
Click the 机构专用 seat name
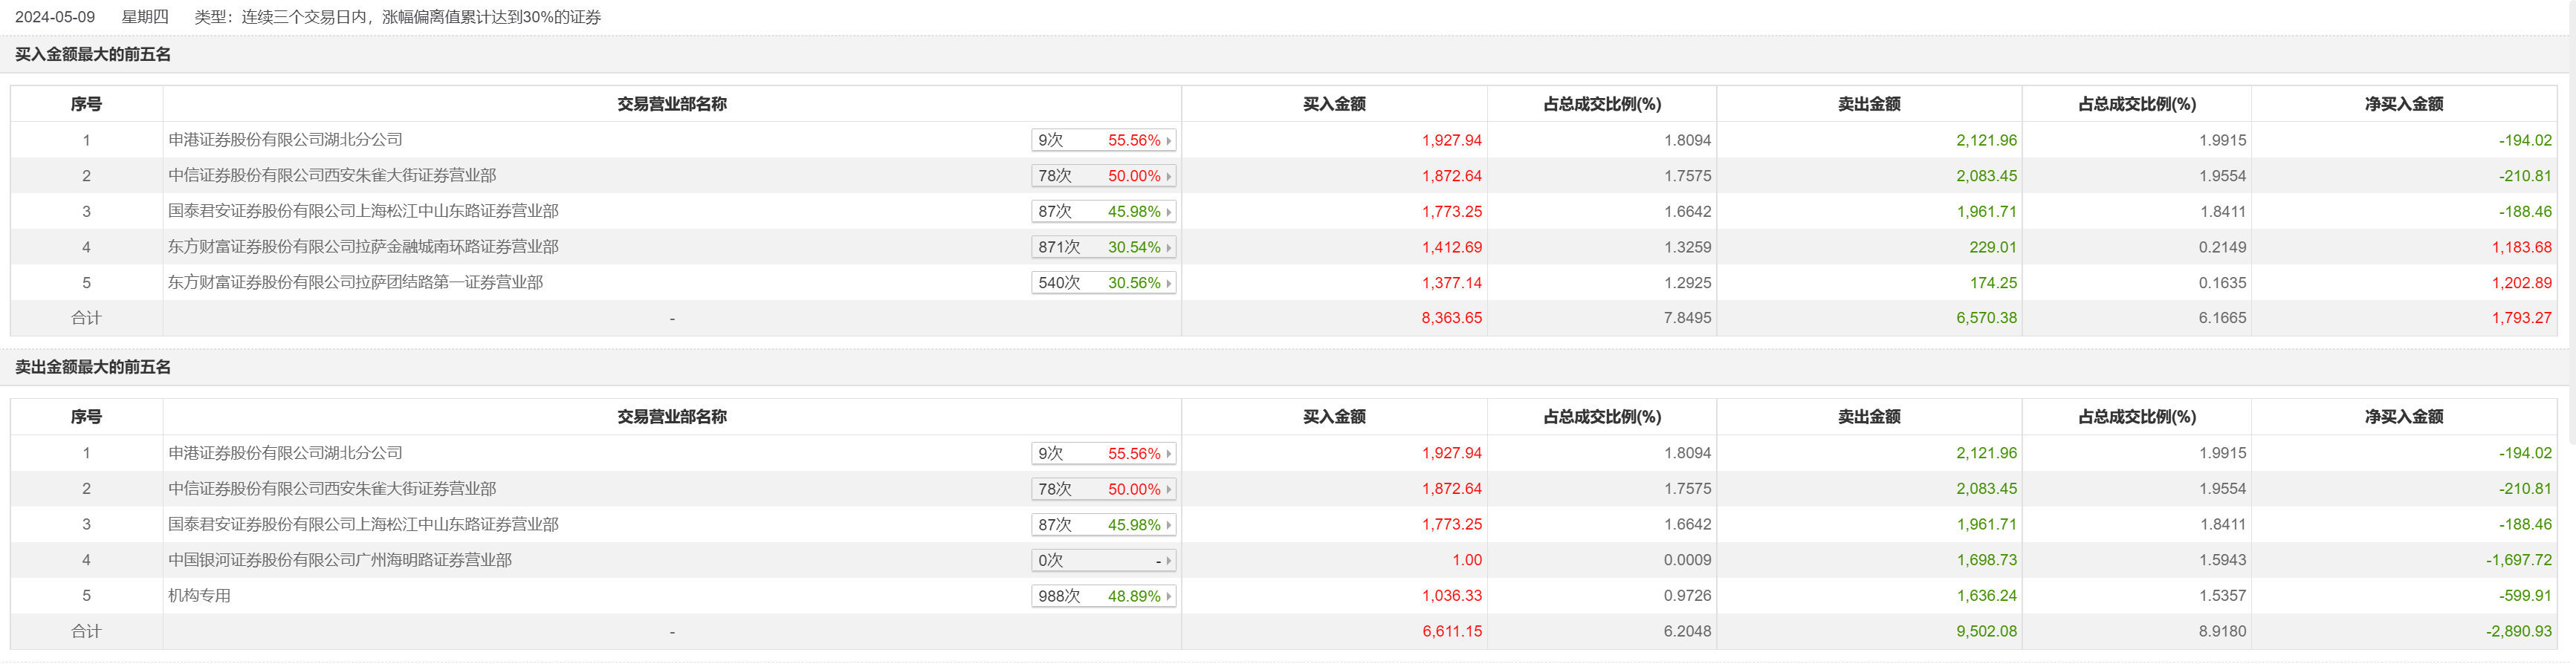point(199,596)
